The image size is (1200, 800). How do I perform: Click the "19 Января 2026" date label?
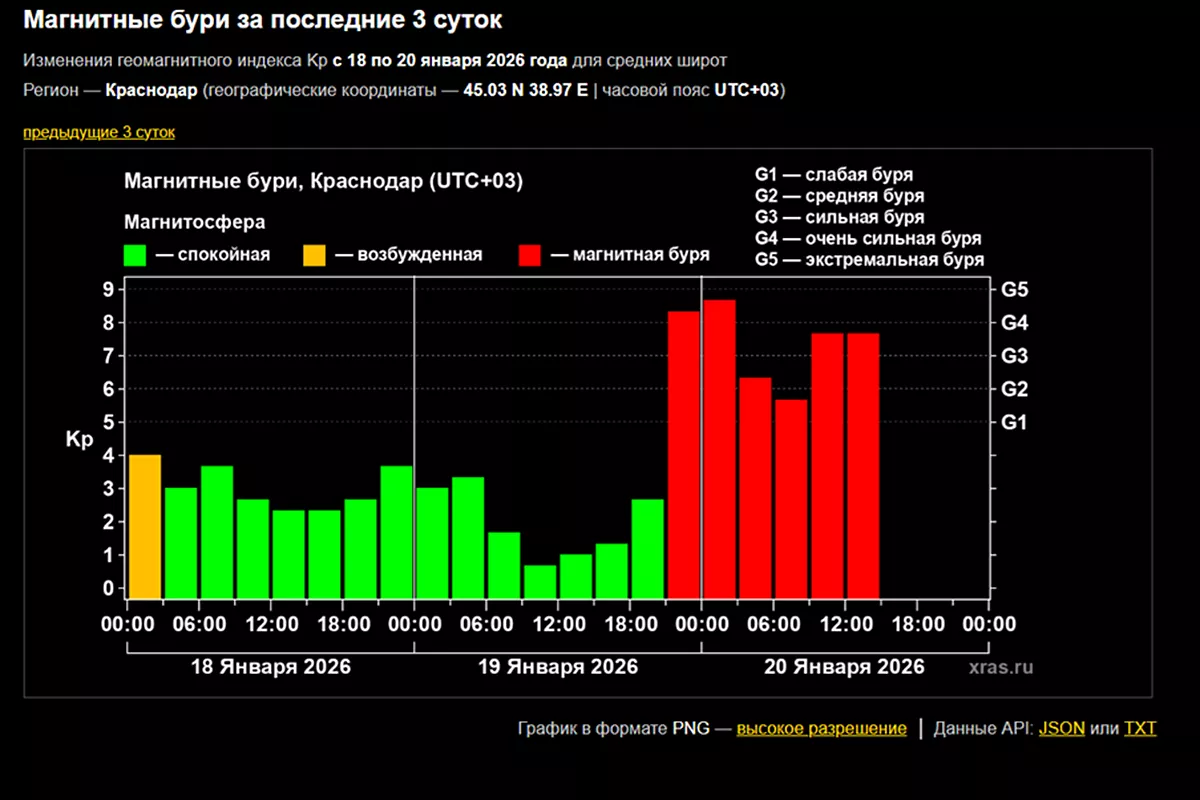coord(558,667)
